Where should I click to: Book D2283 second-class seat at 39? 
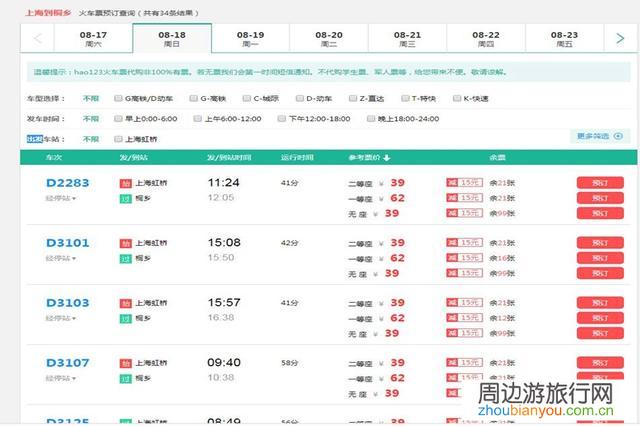pyautogui.click(x=600, y=183)
